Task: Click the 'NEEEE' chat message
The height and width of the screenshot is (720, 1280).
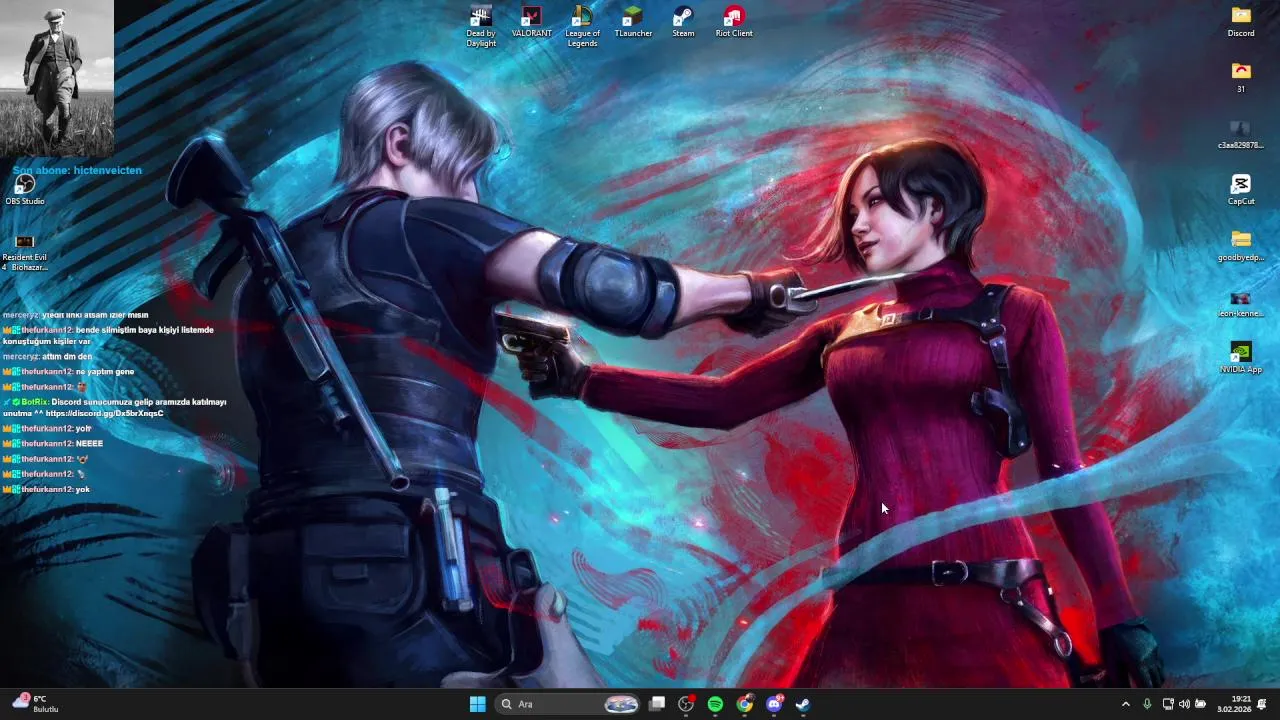Action: tap(89, 443)
